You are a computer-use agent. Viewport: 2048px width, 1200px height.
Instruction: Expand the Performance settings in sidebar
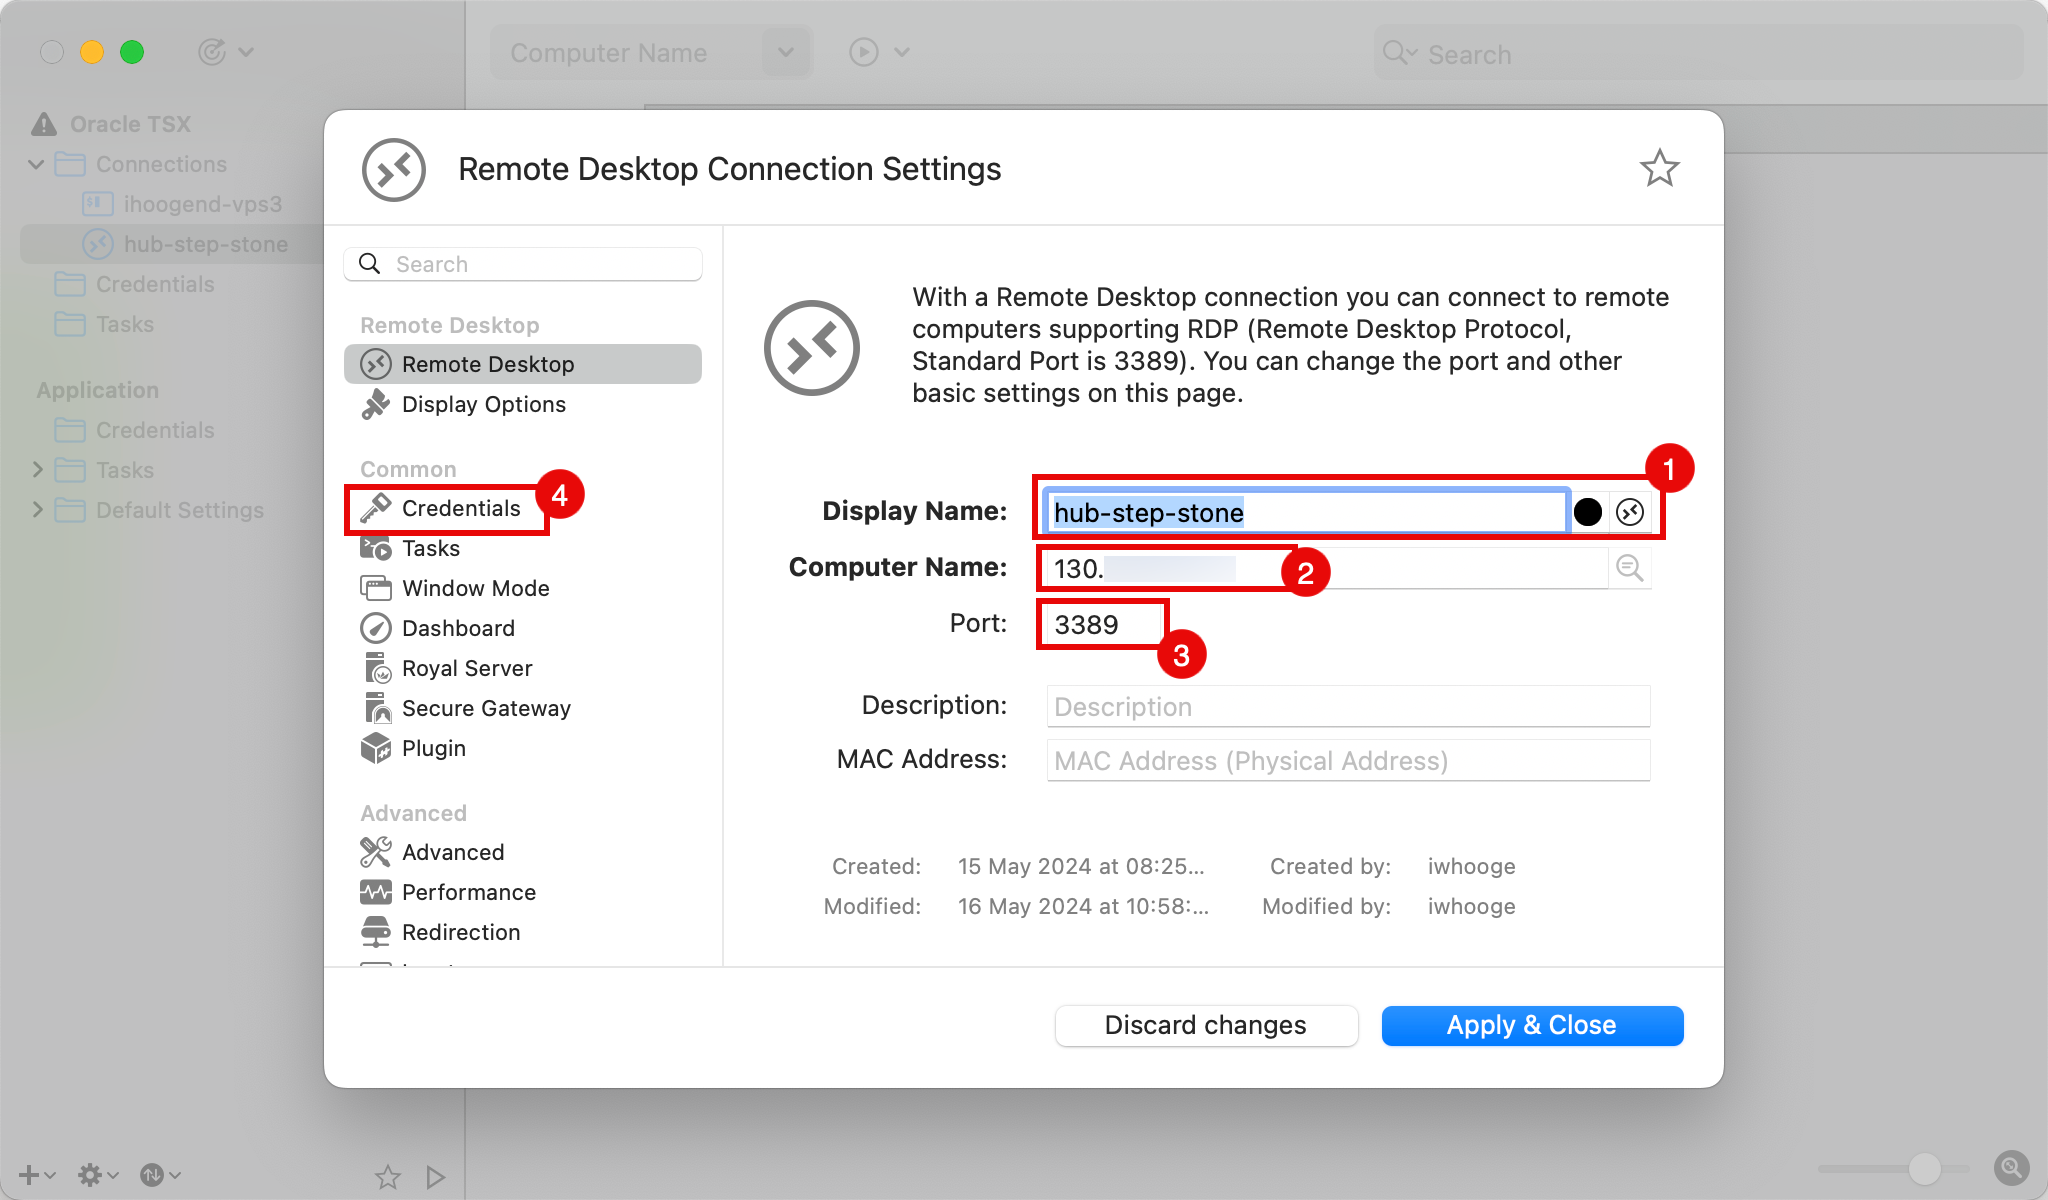click(x=467, y=890)
